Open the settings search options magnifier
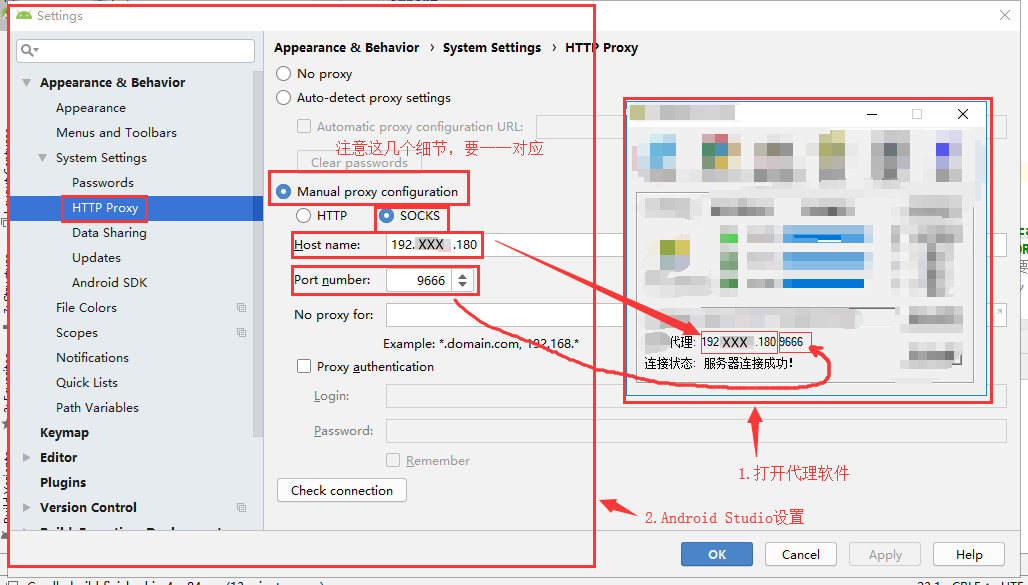1028x585 pixels. 29,50
